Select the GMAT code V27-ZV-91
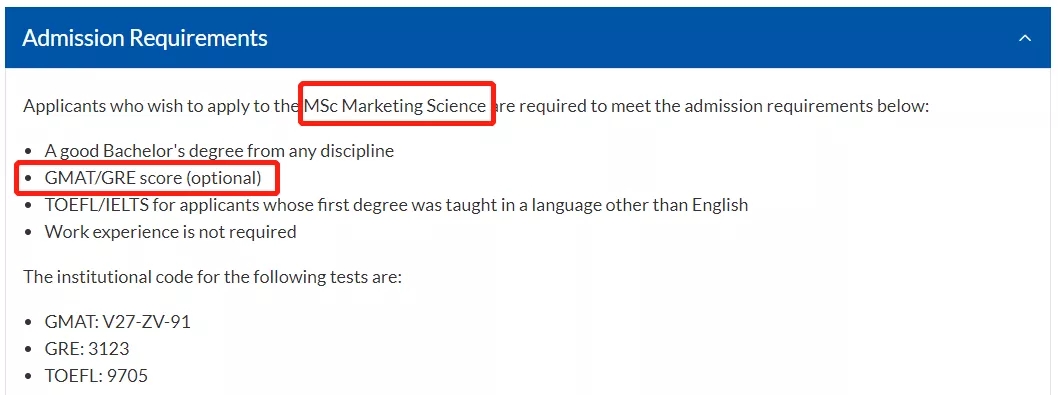 [x=146, y=322]
